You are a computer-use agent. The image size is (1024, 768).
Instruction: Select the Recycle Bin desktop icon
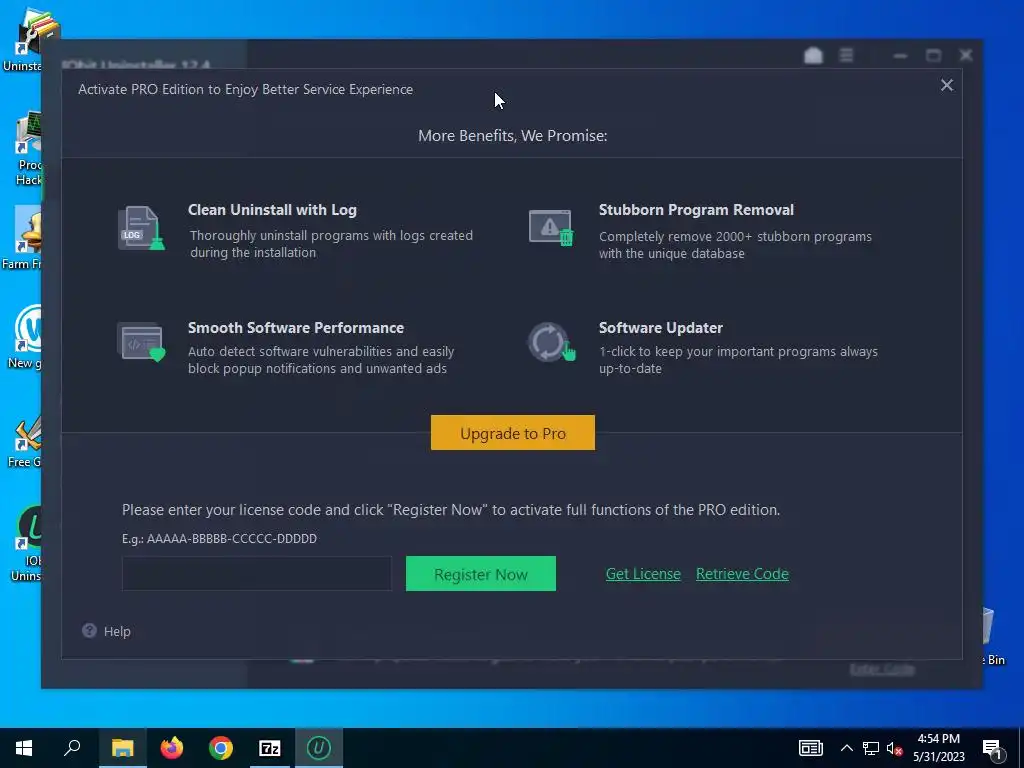(x=993, y=637)
